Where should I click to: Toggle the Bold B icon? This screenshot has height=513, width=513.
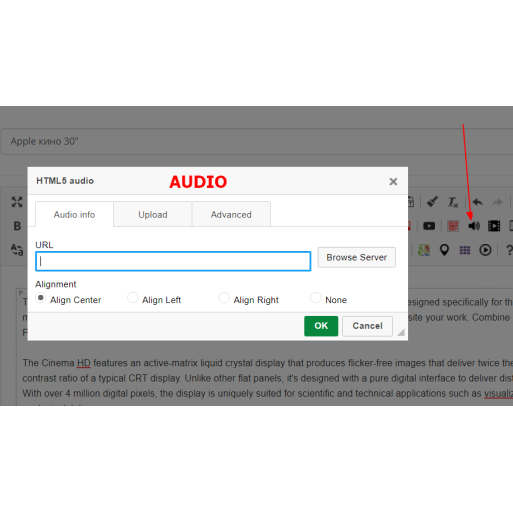click(x=17, y=226)
